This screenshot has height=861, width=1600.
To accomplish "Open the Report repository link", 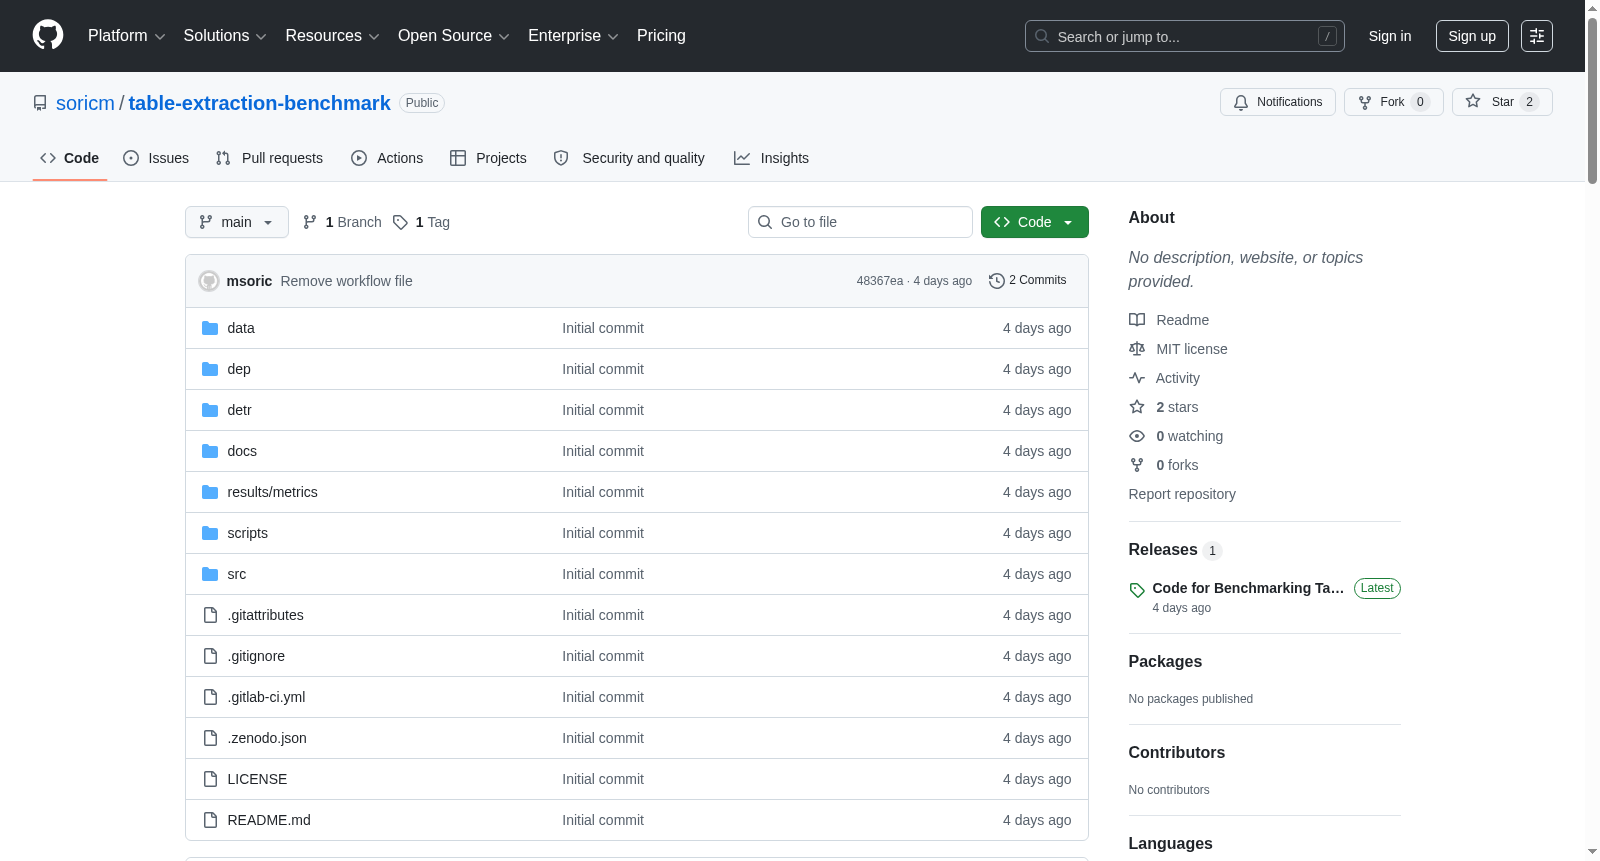I will (1182, 494).
